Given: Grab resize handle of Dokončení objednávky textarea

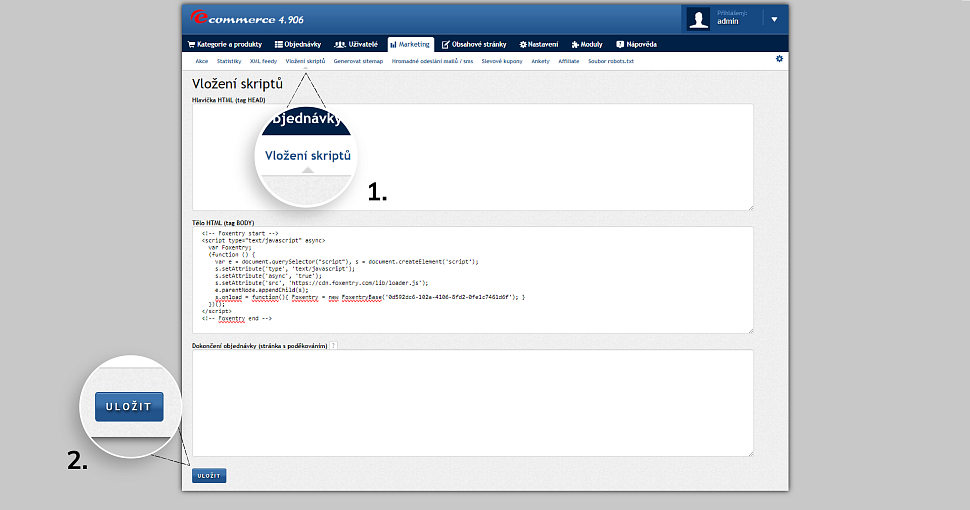Looking at the screenshot, I should coord(750,454).
